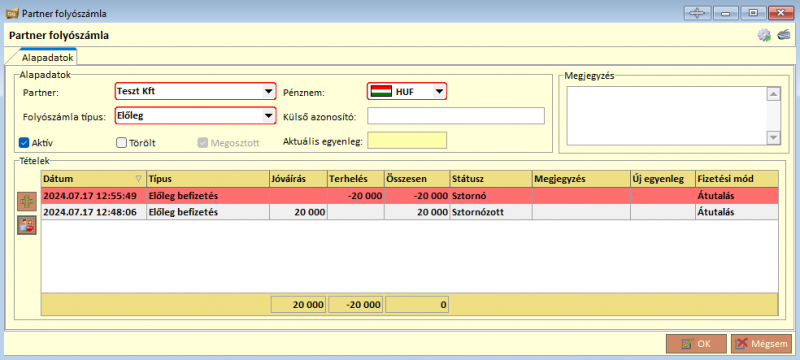Select row dated 2024.07.17 12:48:06
The width and height of the screenshot is (800, 360).
(x=410, y=212)
